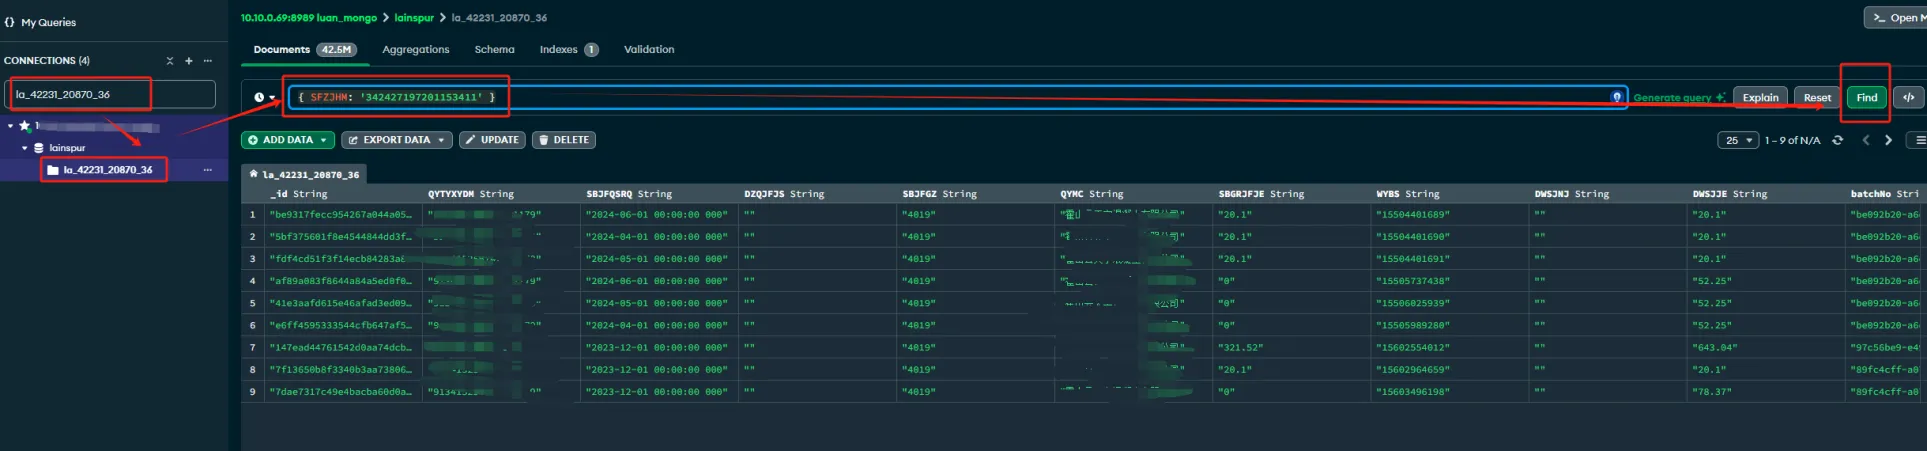Run the query with the Find button

click(1866, 97)
